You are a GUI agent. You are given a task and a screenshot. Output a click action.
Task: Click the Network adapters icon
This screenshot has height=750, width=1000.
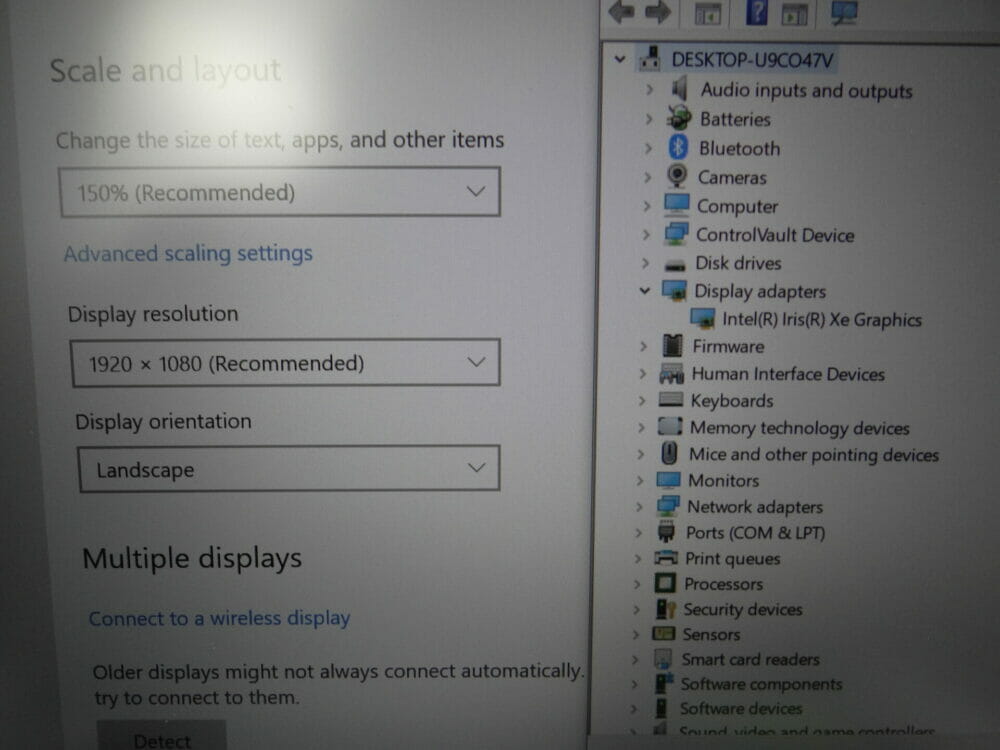[x=668, y=506]
